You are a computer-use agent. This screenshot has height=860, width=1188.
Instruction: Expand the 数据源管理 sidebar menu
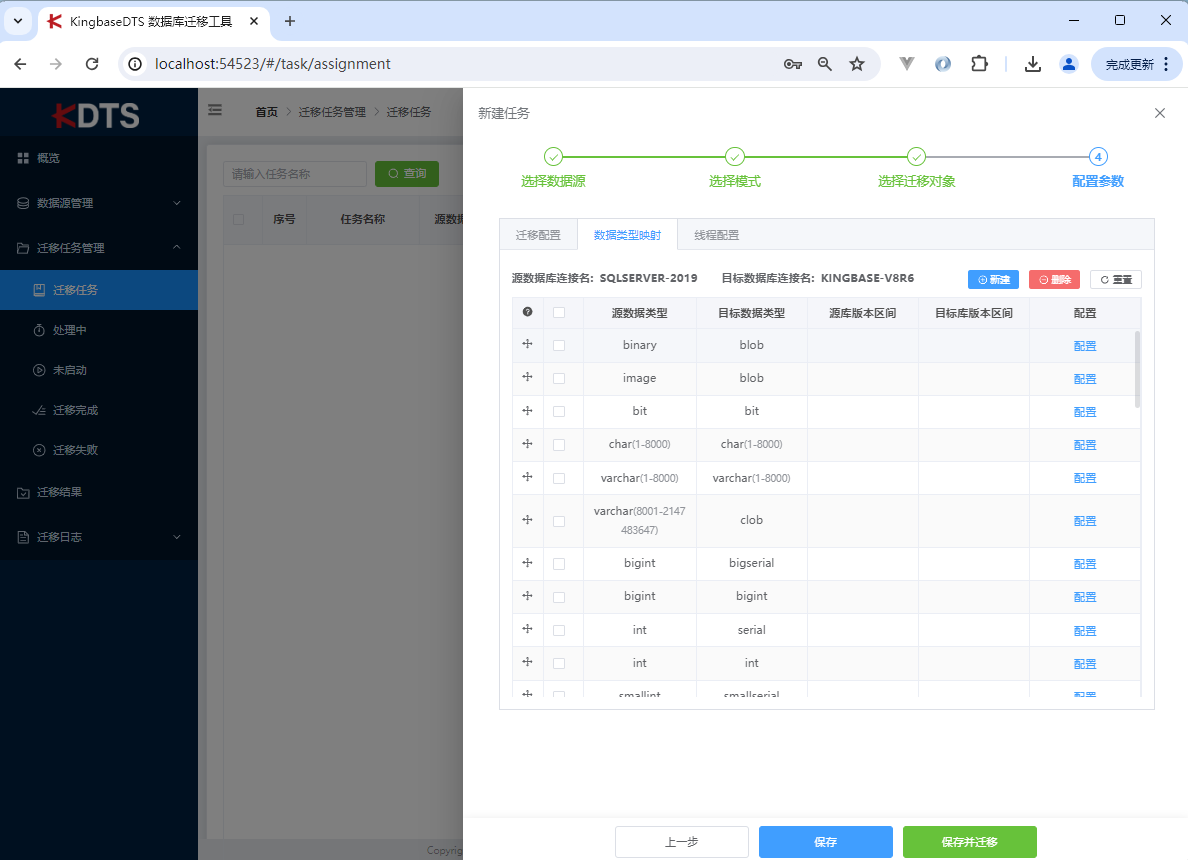pos(98,203)
